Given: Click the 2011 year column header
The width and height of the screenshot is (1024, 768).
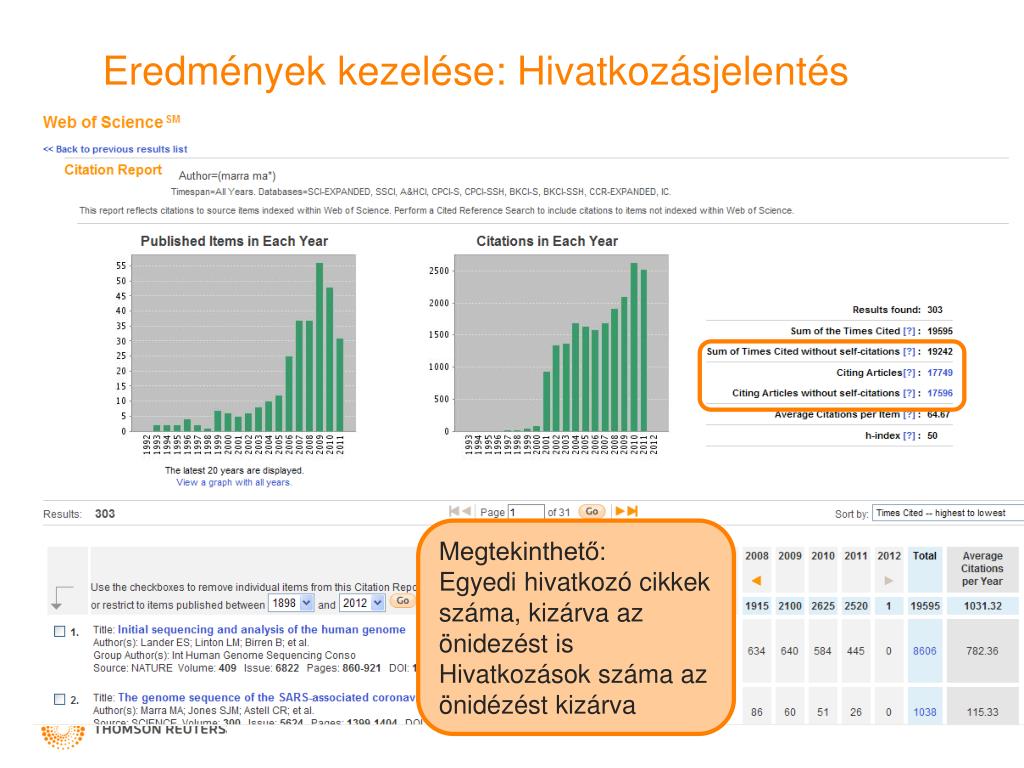Looking at the screenshot, I should [x=856, y=556].
